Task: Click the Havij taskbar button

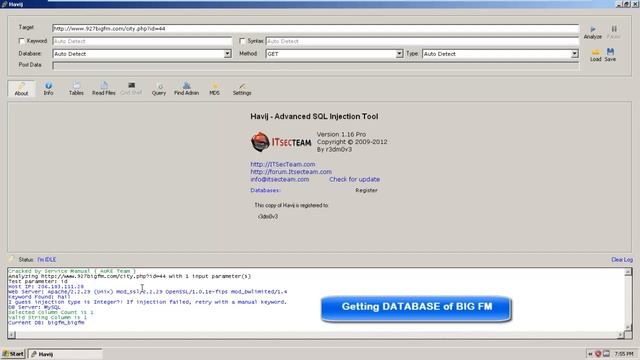Action: (65, 354)
